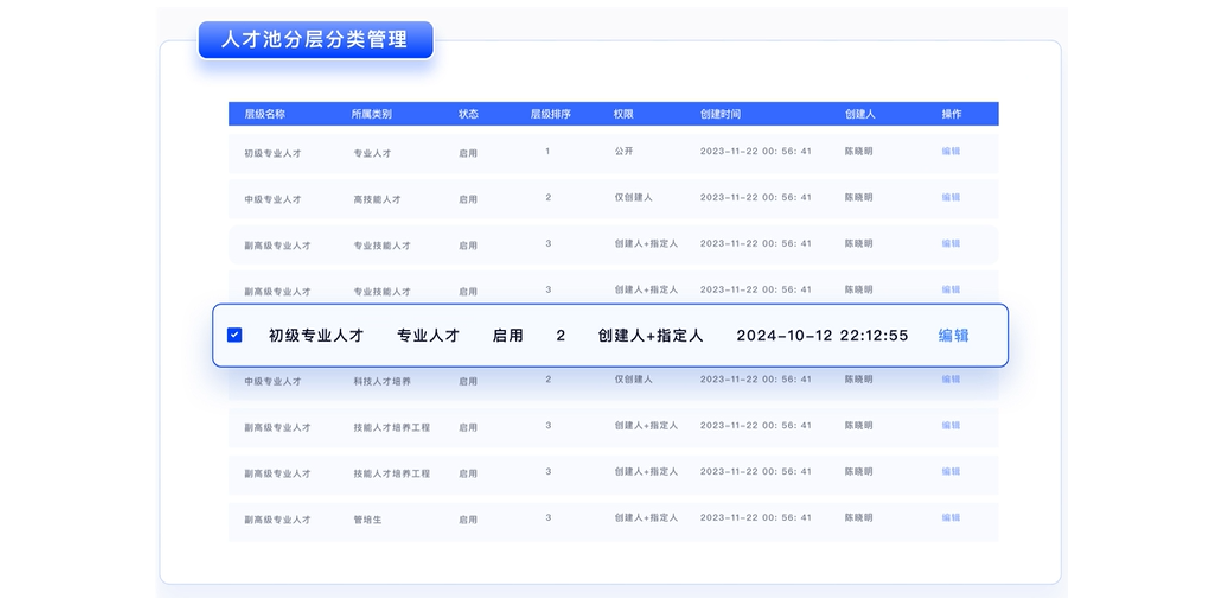Click 编辑 in the highlighted 2024-10-12 row
This screenshot has height=606, width=1223.
(953, 336)
